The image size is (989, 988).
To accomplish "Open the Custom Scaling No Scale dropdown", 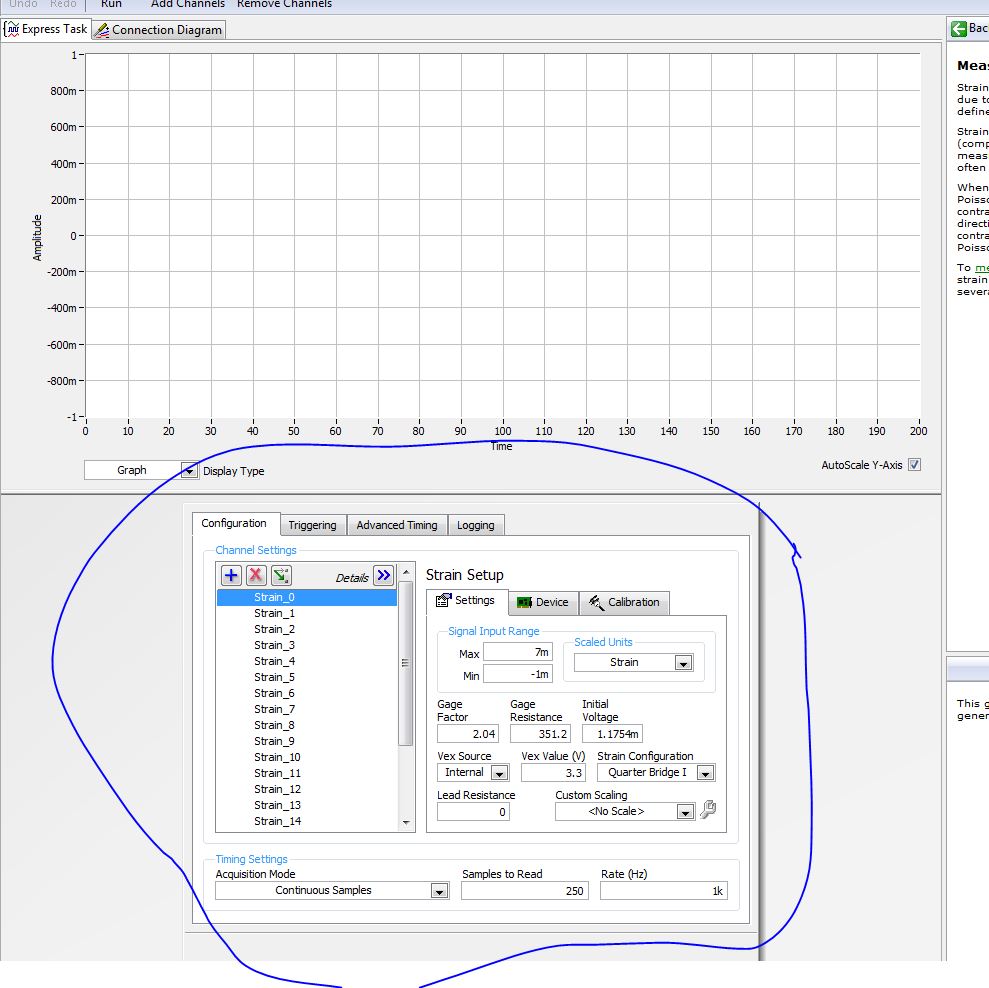I will (685, 812).
